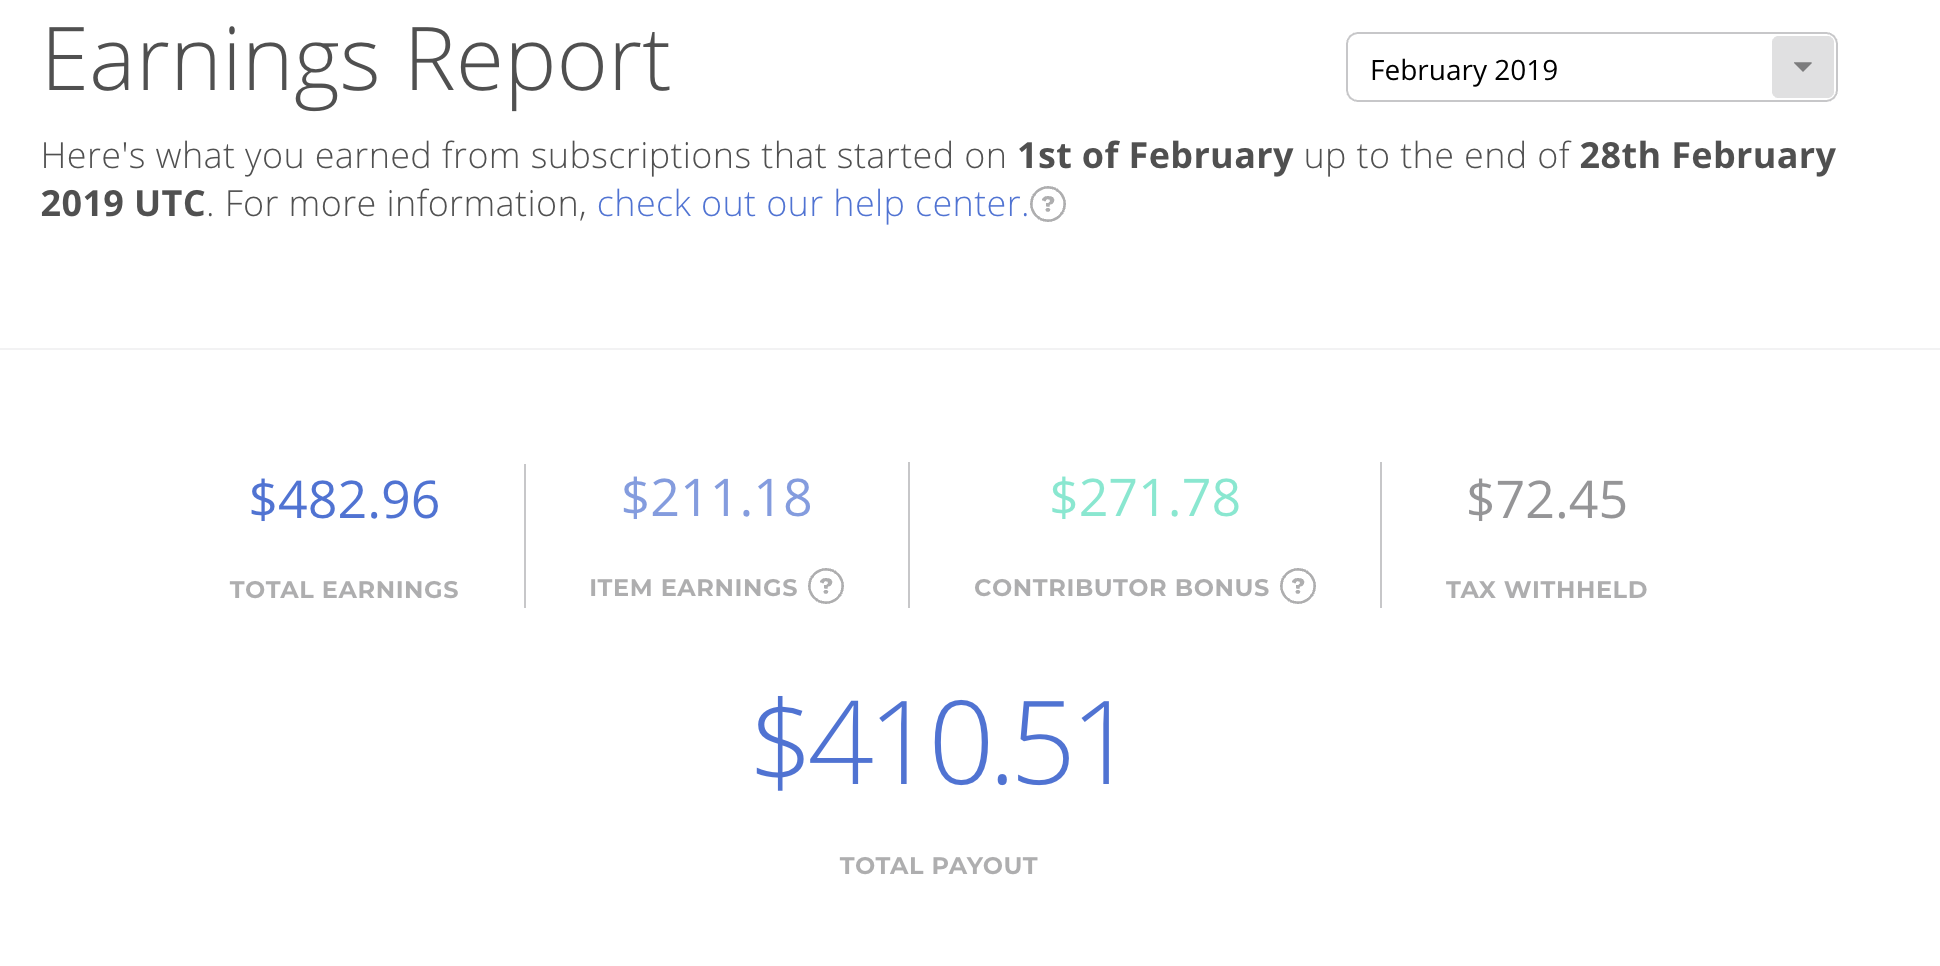Click the Item Earnings label
This screenshot has width=1940, height=966.
click(x=693, y=588)
